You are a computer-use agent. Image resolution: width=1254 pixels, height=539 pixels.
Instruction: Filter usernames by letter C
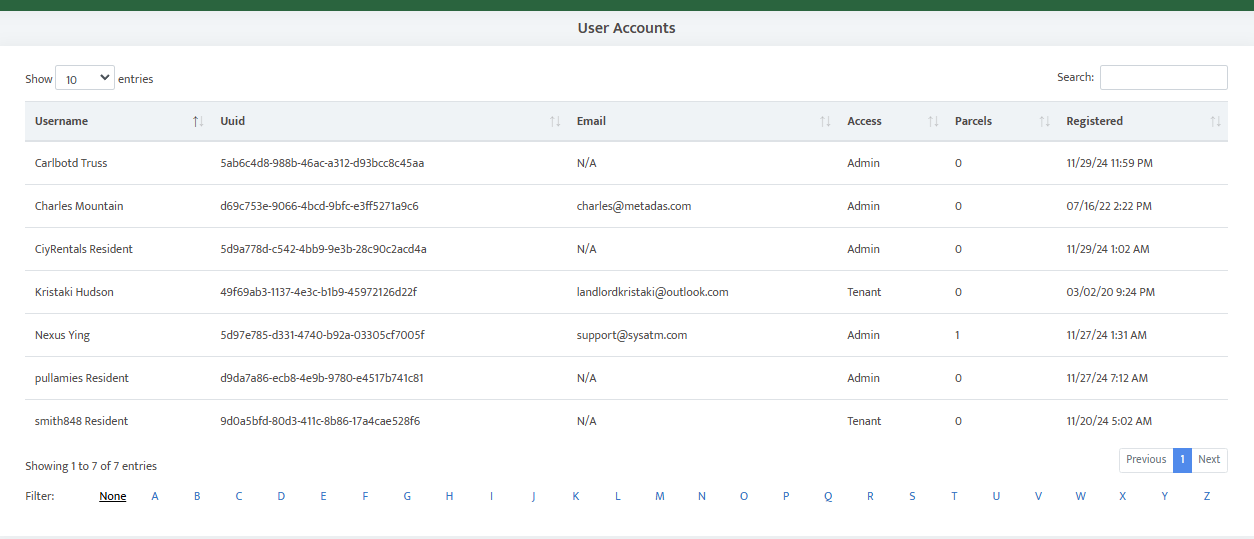click(x=239, y=496)
